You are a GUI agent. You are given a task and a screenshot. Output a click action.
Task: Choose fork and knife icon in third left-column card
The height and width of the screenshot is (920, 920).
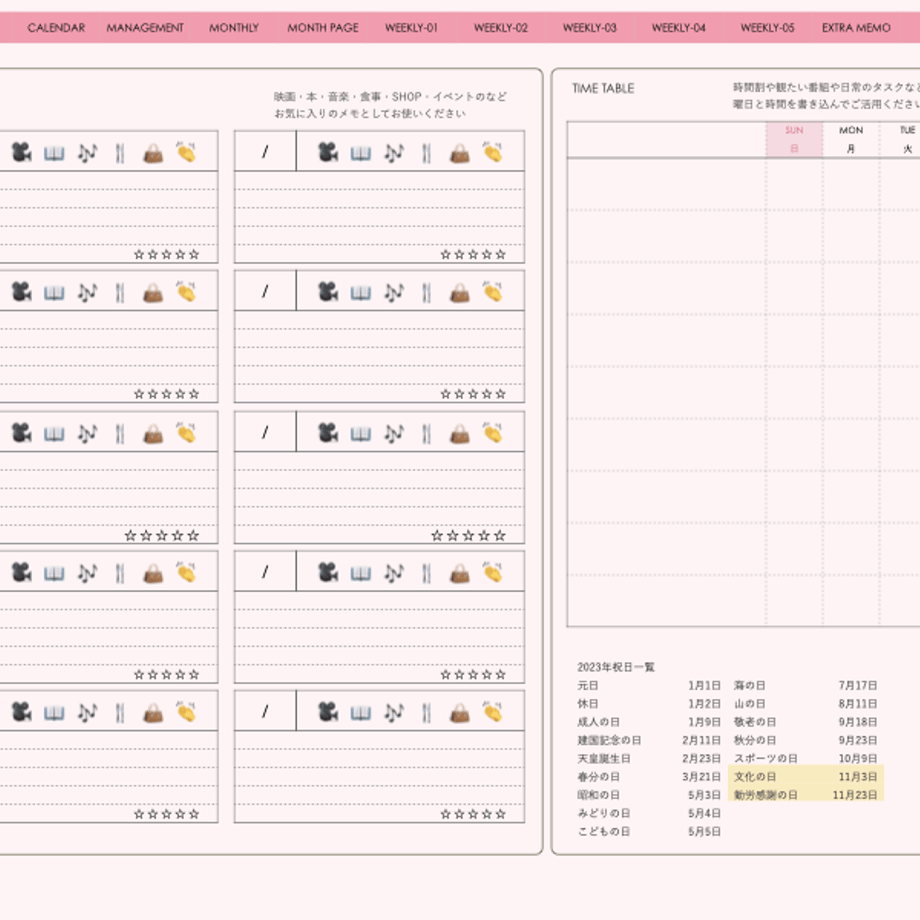click(120, 434)
